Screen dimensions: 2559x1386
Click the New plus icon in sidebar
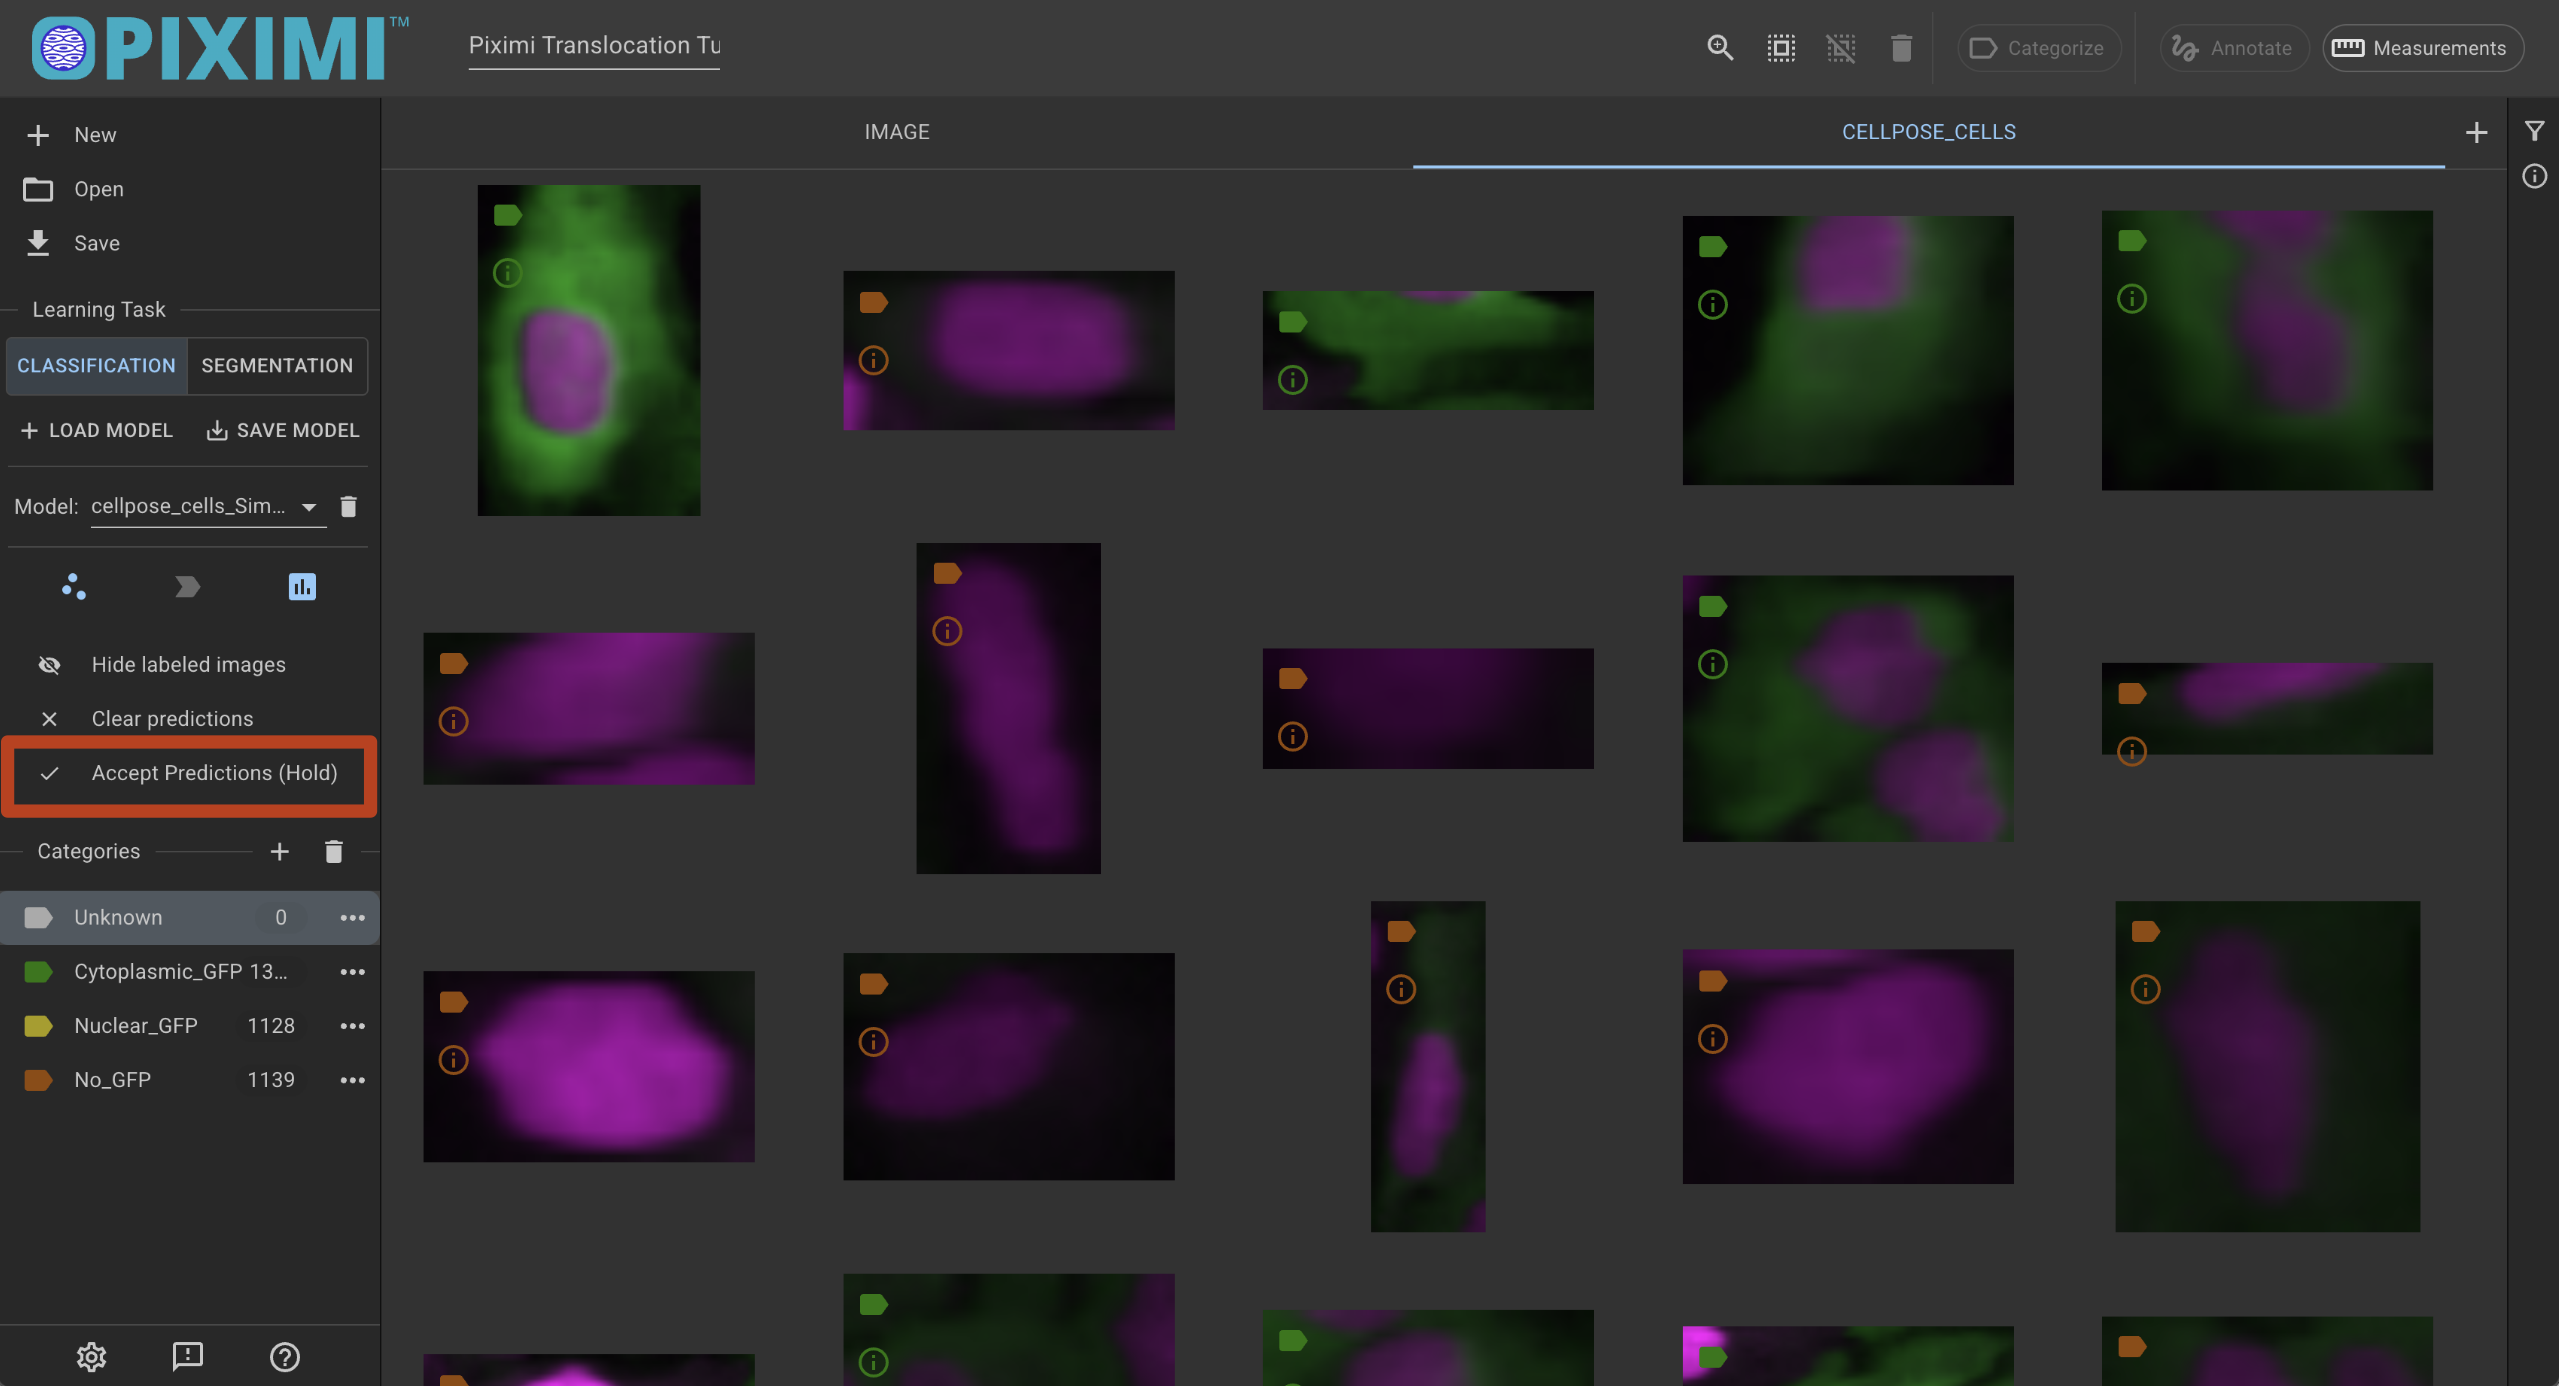[38, 135]
